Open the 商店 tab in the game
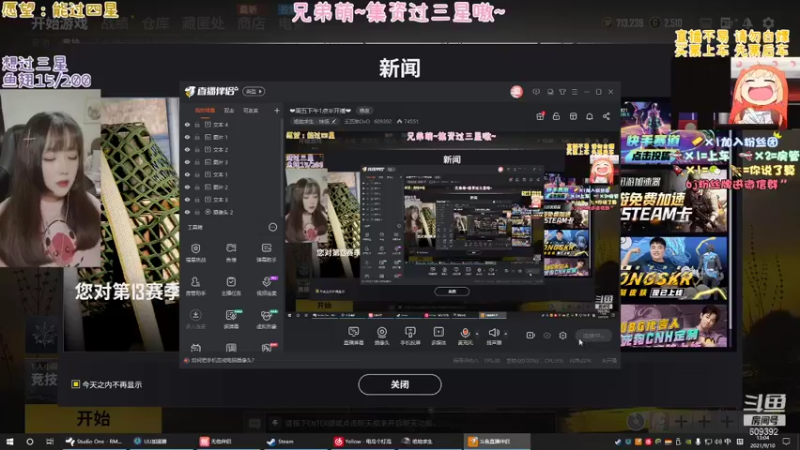 pyautogui.click(x=252, y=23)
